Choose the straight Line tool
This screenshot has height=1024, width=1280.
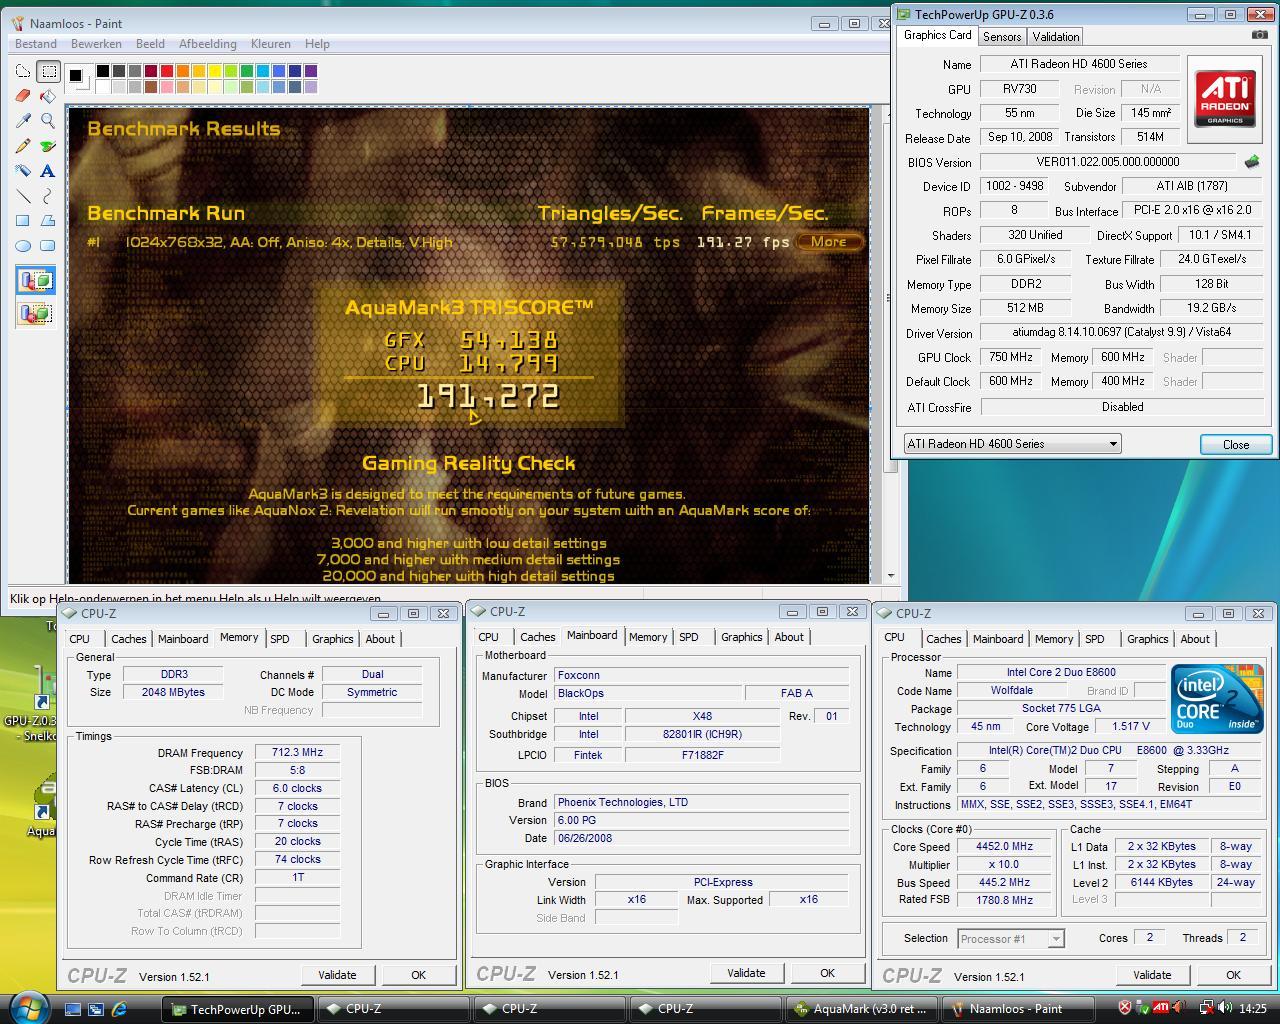coord(23,196)
